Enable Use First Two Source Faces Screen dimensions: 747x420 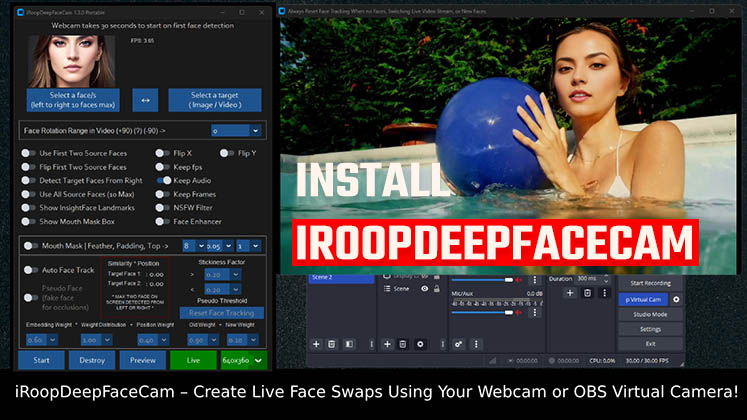[29, 153]
